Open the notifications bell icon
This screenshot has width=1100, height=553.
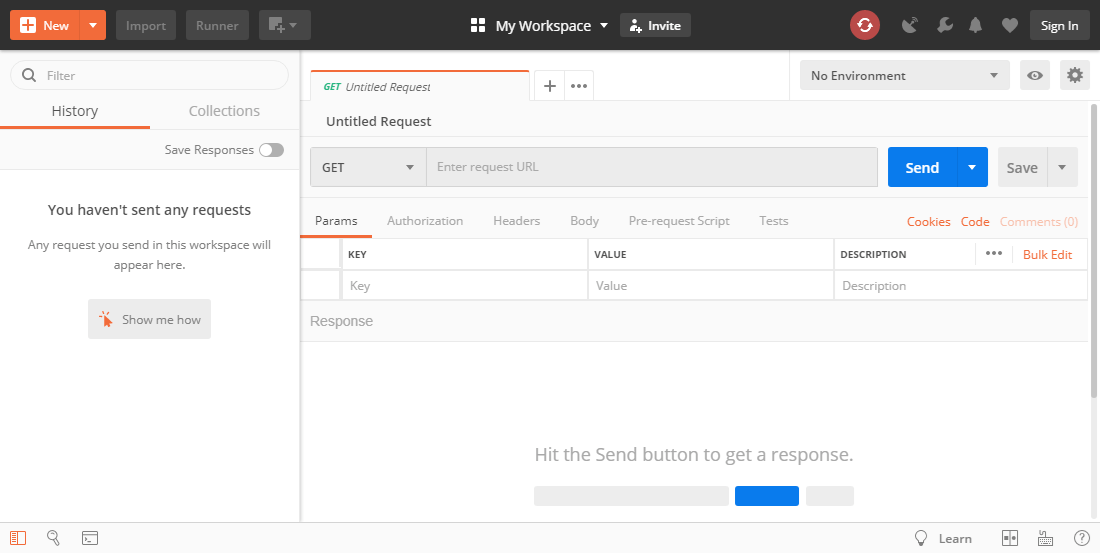tap(976, 26)
